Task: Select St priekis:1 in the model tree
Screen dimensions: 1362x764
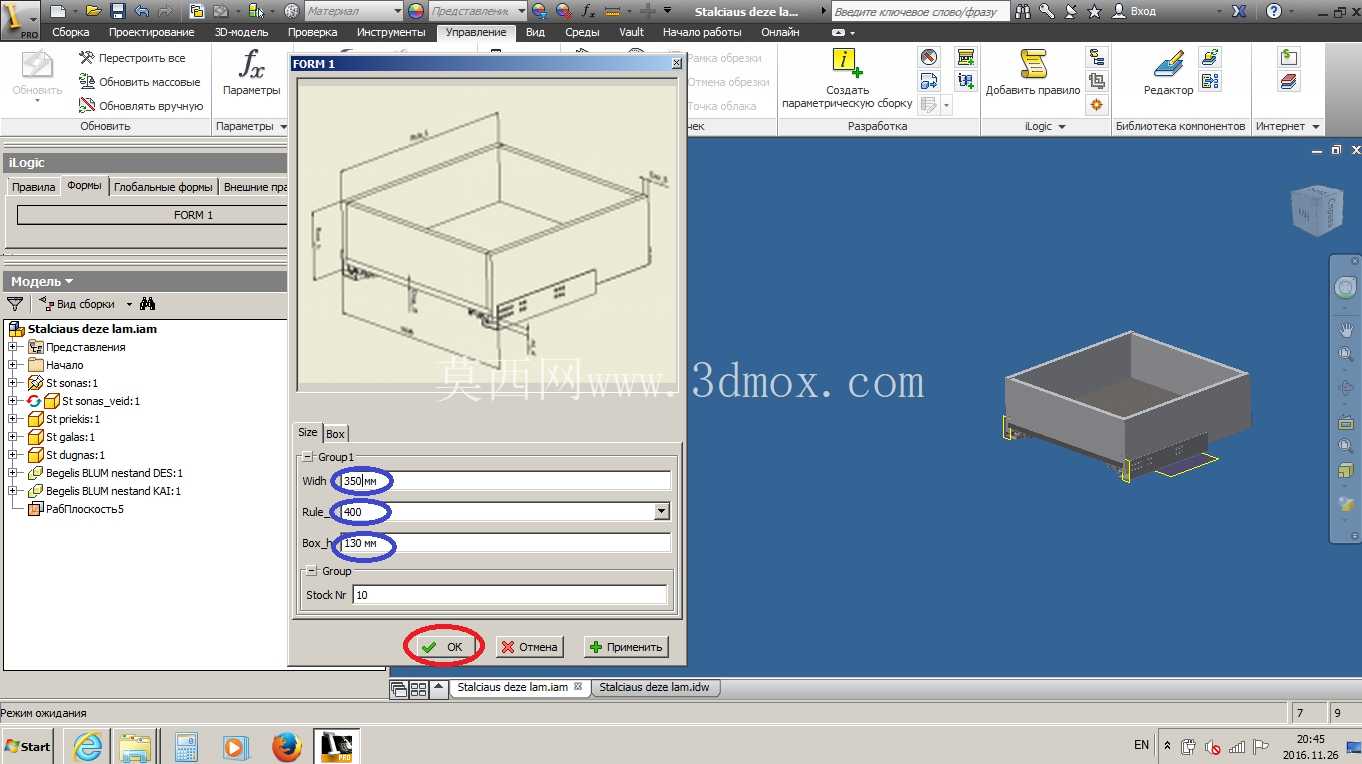Action: click(72, 419)
